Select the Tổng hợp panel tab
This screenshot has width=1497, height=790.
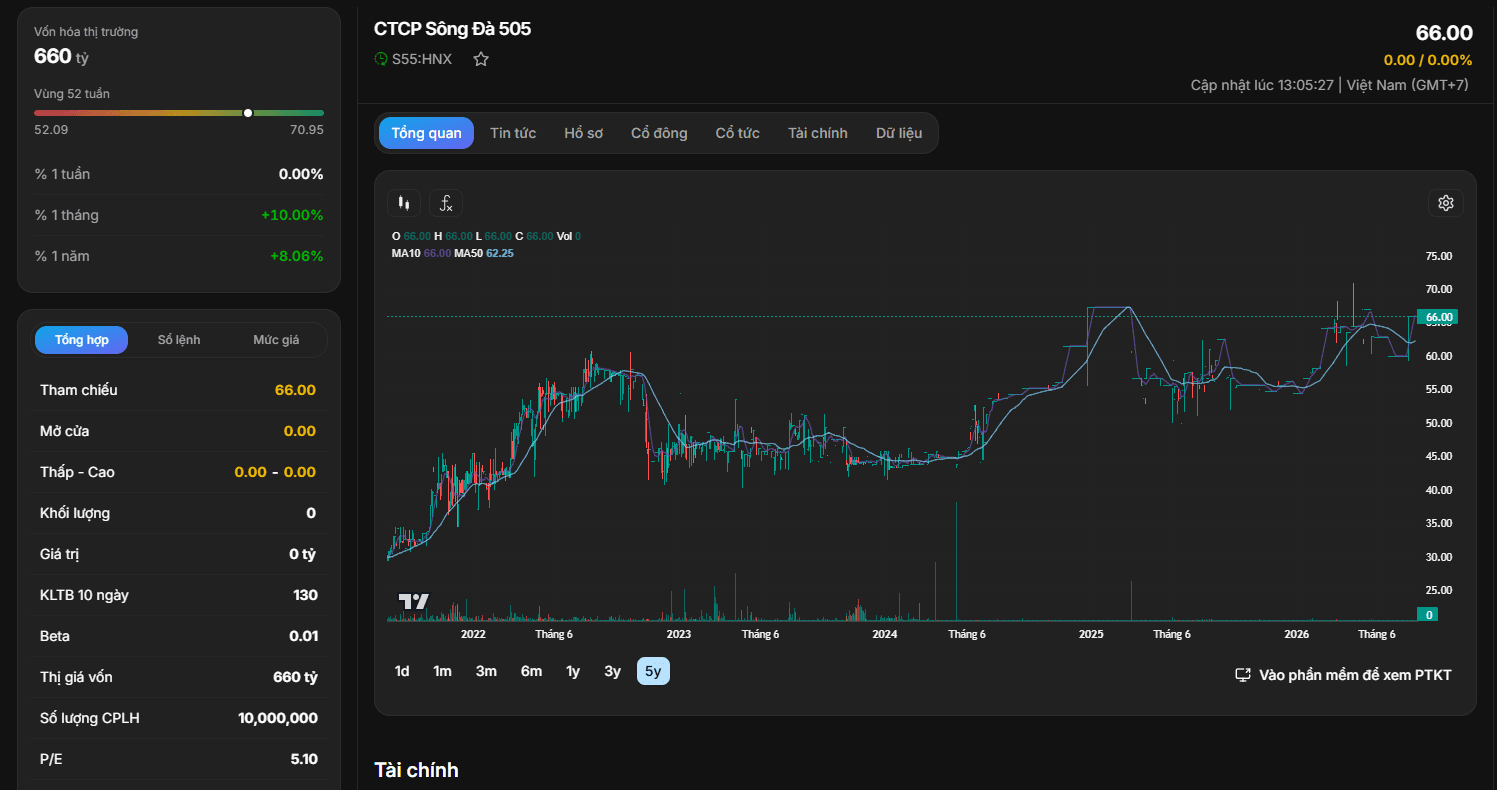(82, 340)
